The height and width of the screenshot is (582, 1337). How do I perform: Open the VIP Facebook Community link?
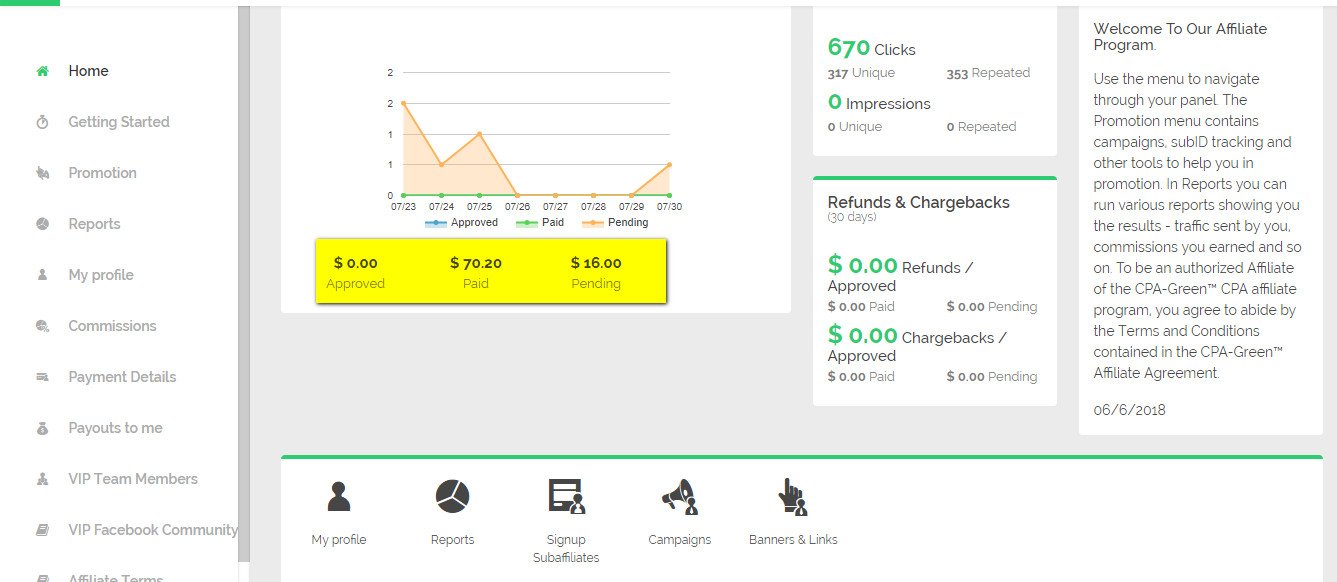tap(153, 530)
